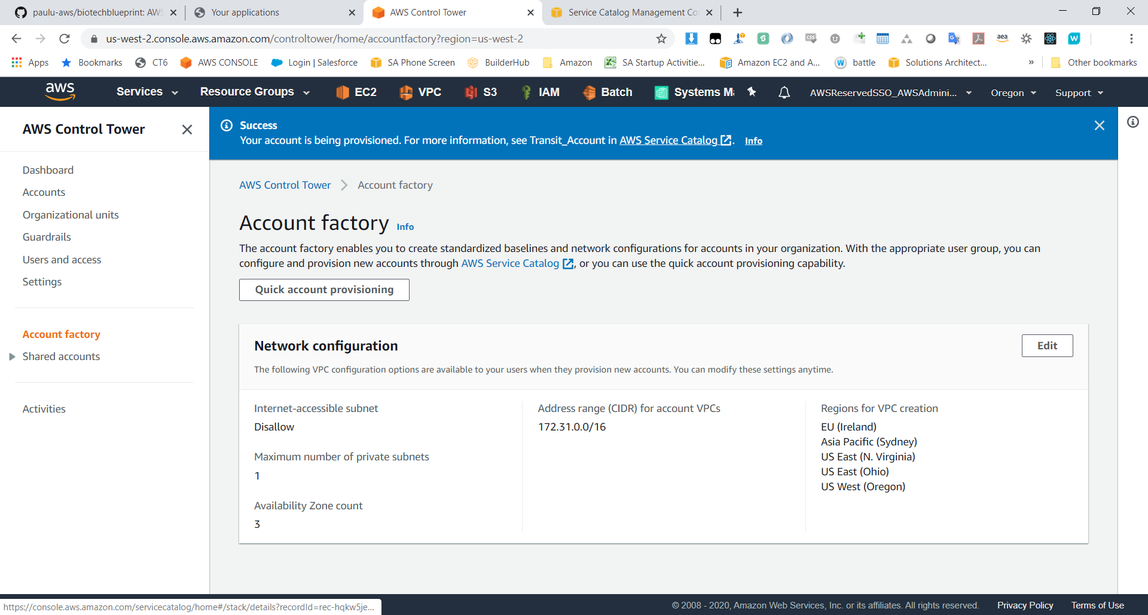
Task: Click the calendar extension icon
Action: [883, 38]
